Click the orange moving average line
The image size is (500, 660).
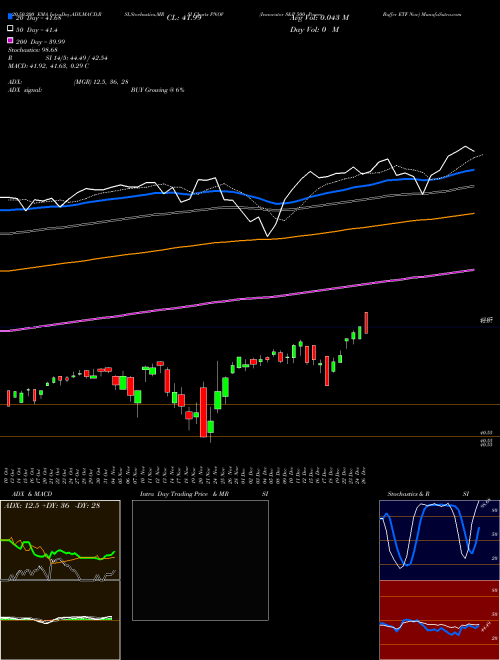click(237, 241)
